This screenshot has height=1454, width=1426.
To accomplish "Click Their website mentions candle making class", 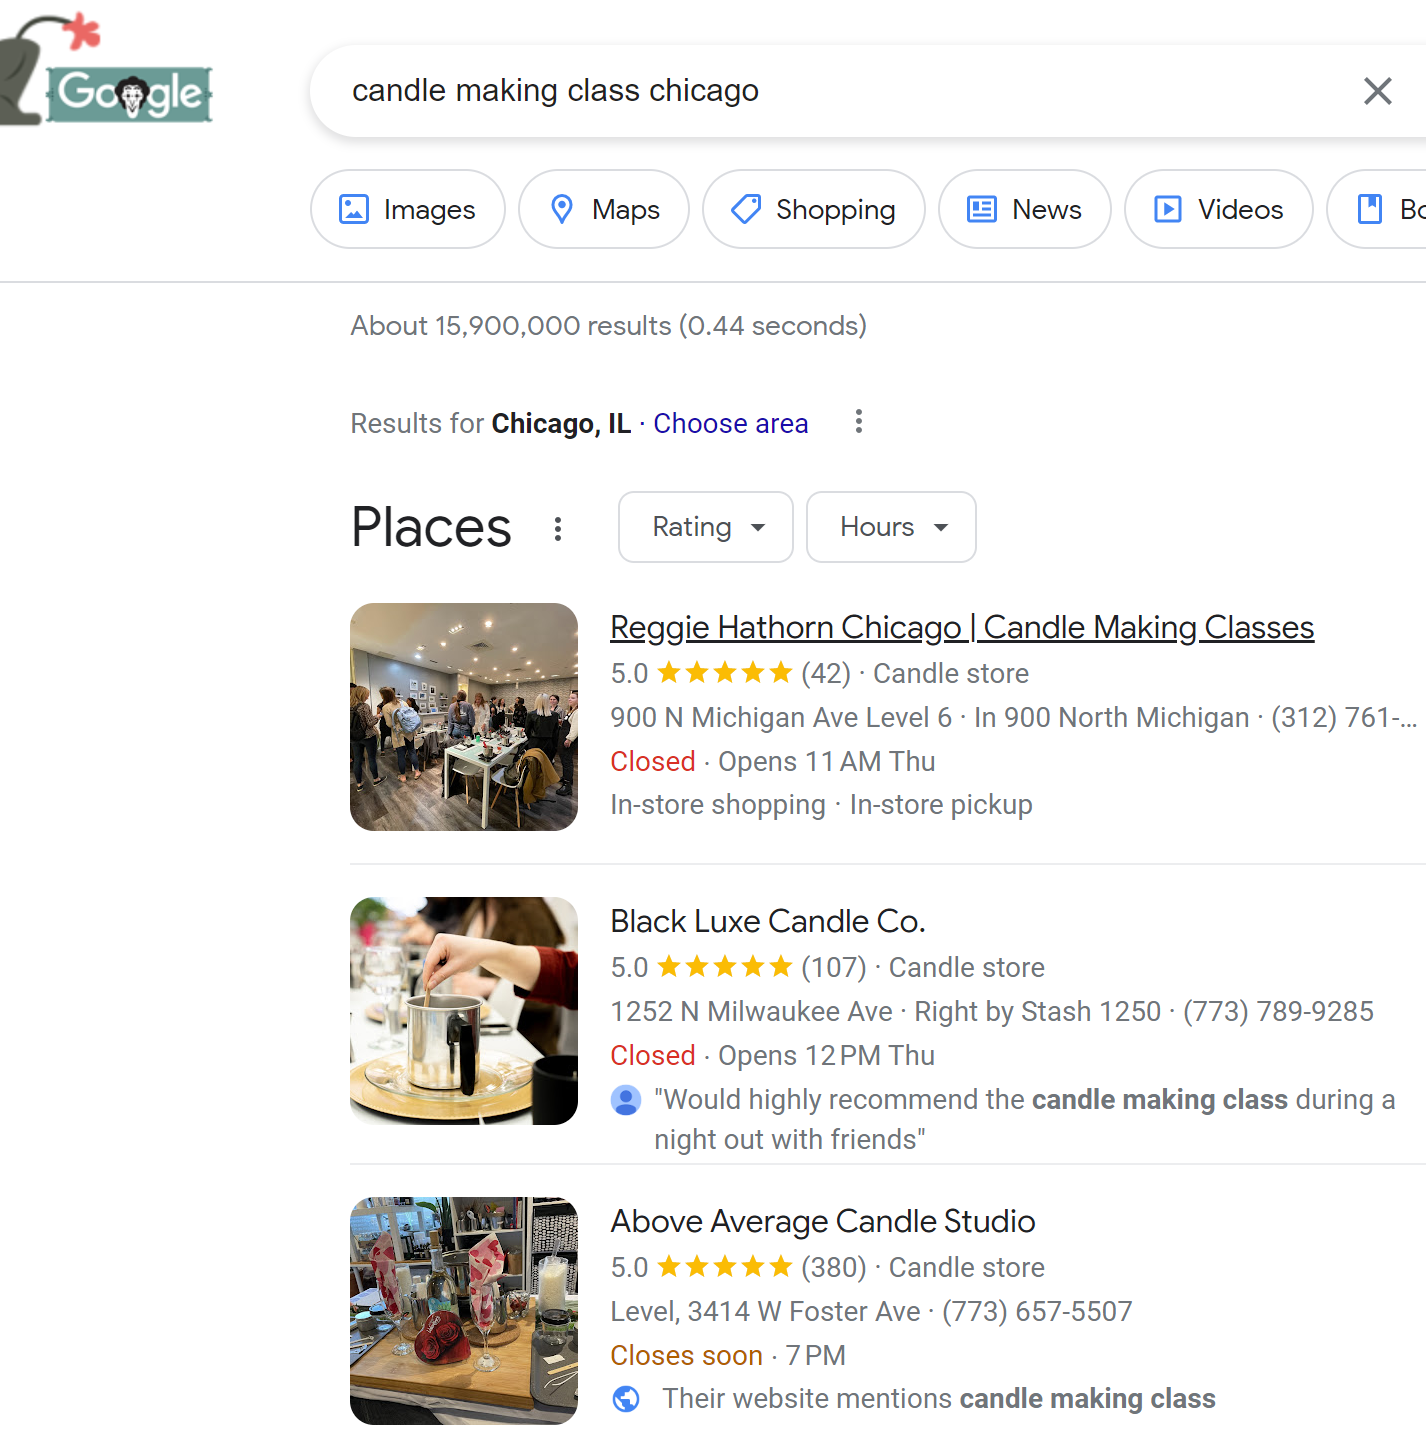I will click(939, 1399).
